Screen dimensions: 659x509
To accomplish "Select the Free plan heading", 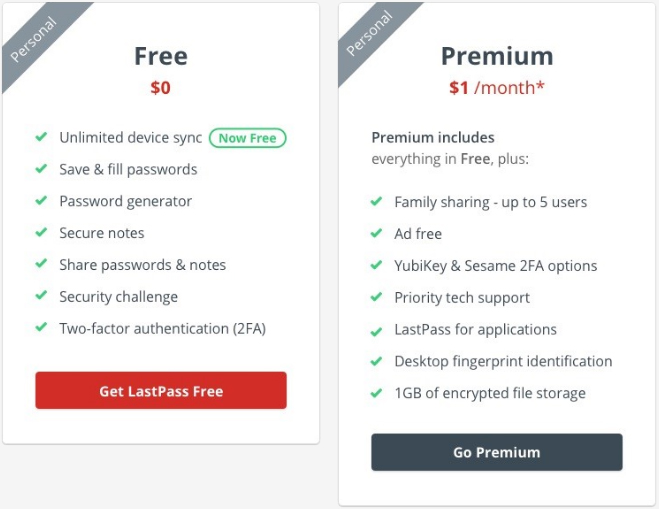I will (161, 56).
